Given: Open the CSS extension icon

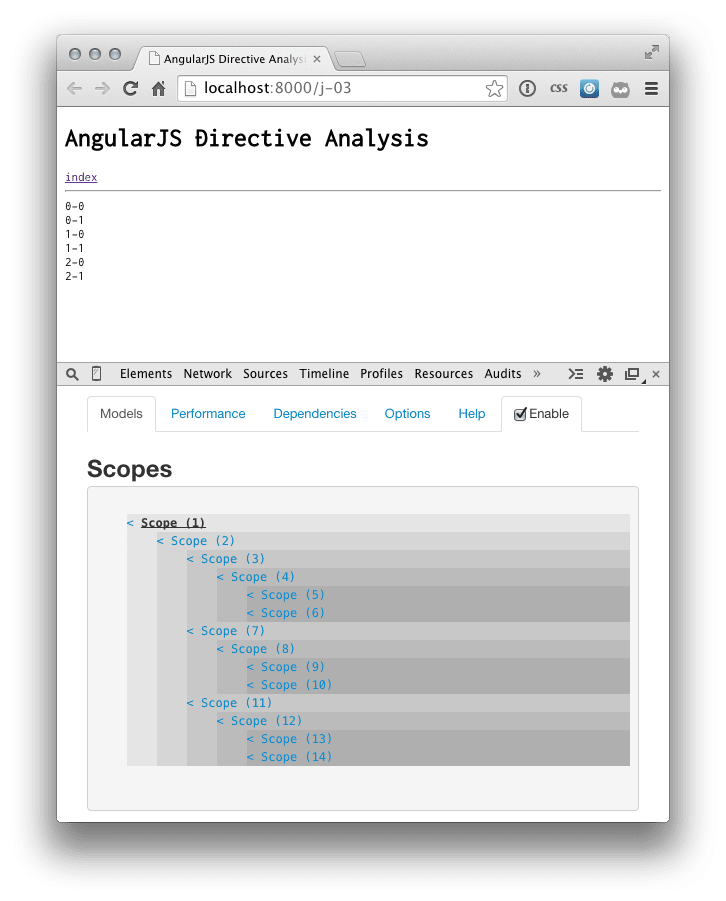Looking at the screenshot, I should [x=559, y=88].
